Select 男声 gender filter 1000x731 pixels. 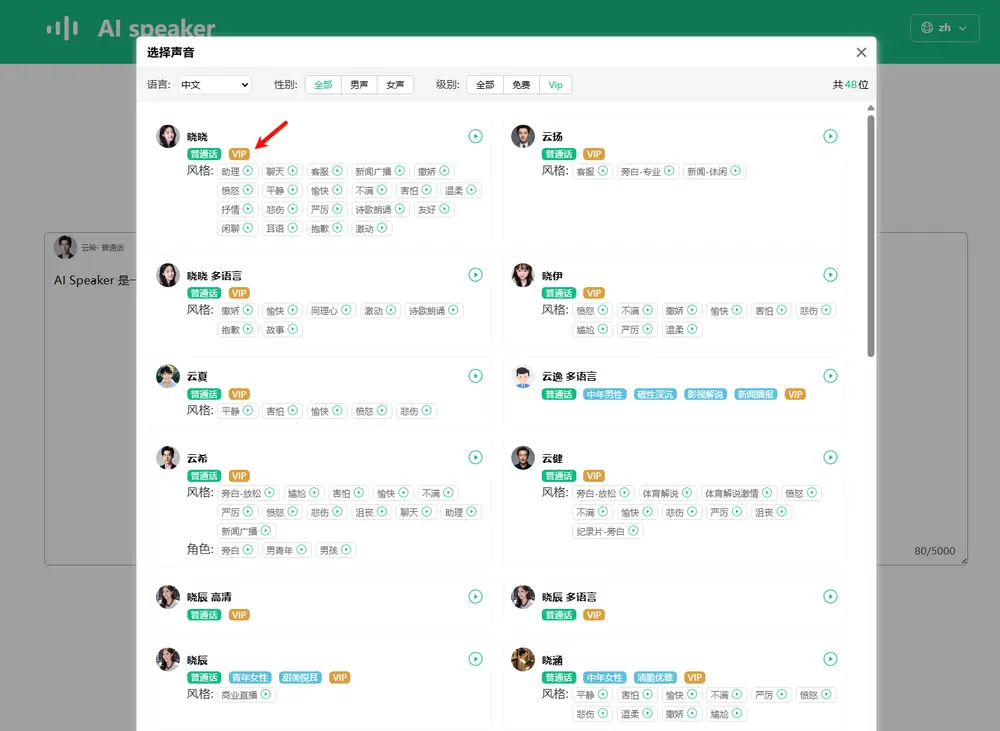[359, 85]
